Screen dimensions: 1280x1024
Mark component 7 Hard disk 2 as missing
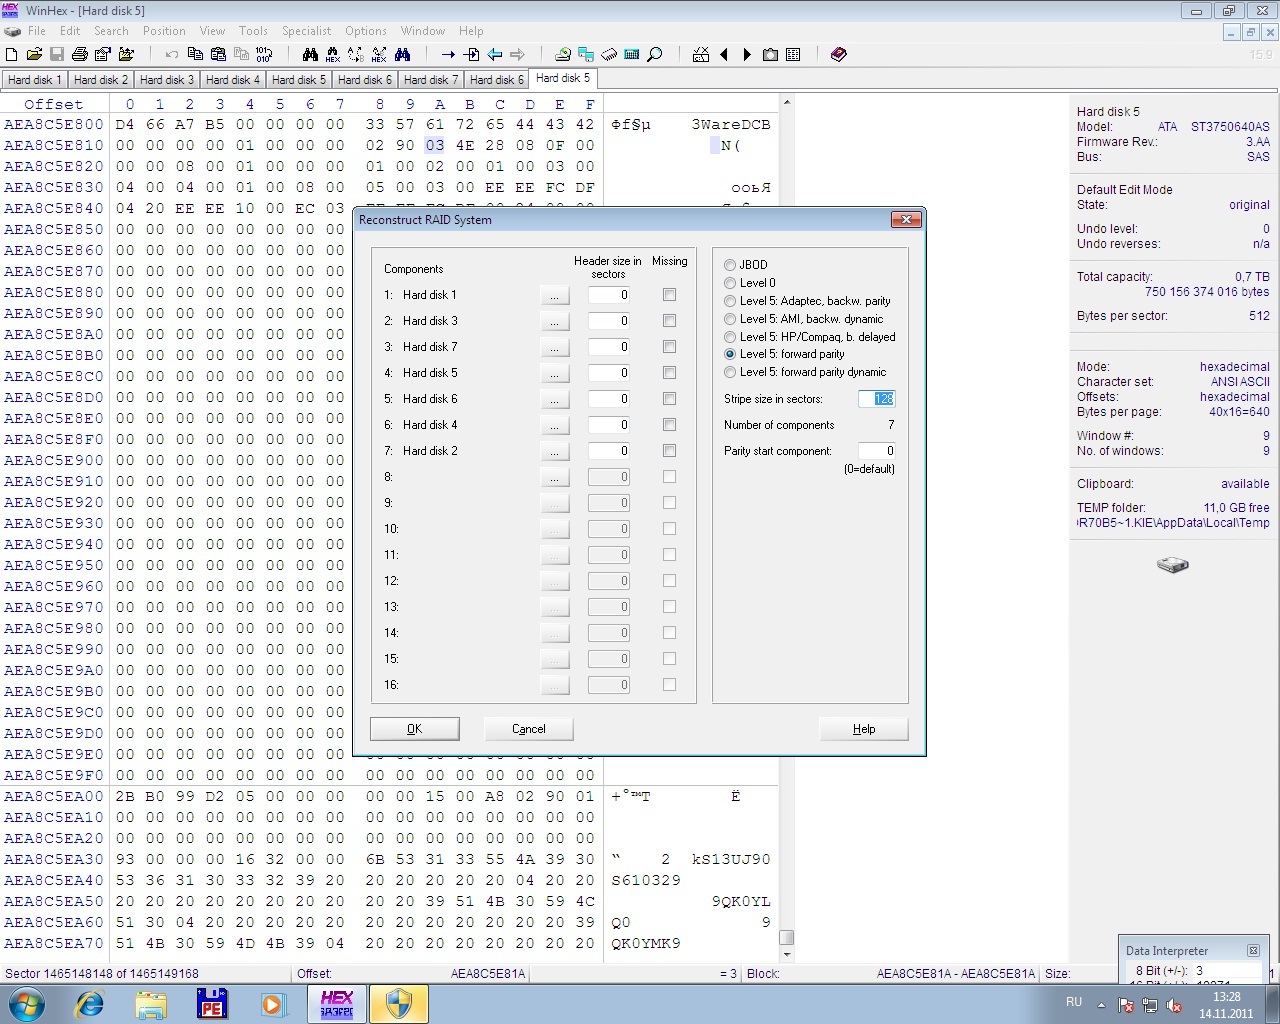[x=669, y=451]
